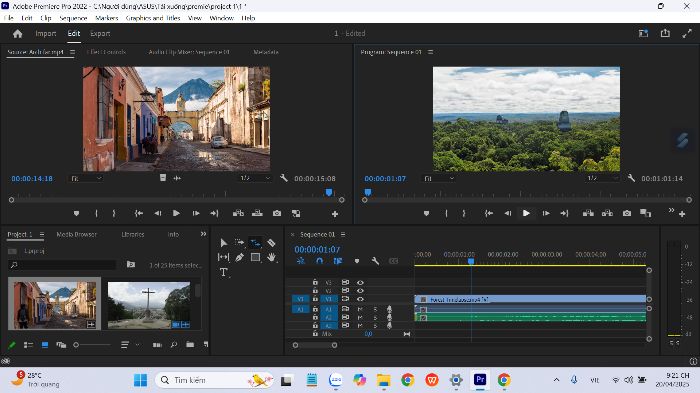Open Source monitor 1/2 resolution dropdown
Viewport: 700px width, 393px height.
tap(254, 178)
